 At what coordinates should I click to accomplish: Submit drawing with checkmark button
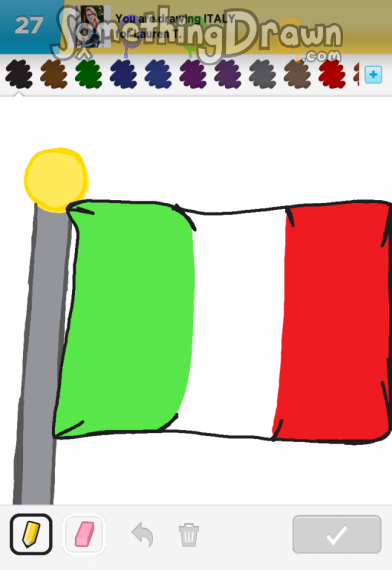click(337, 534)
